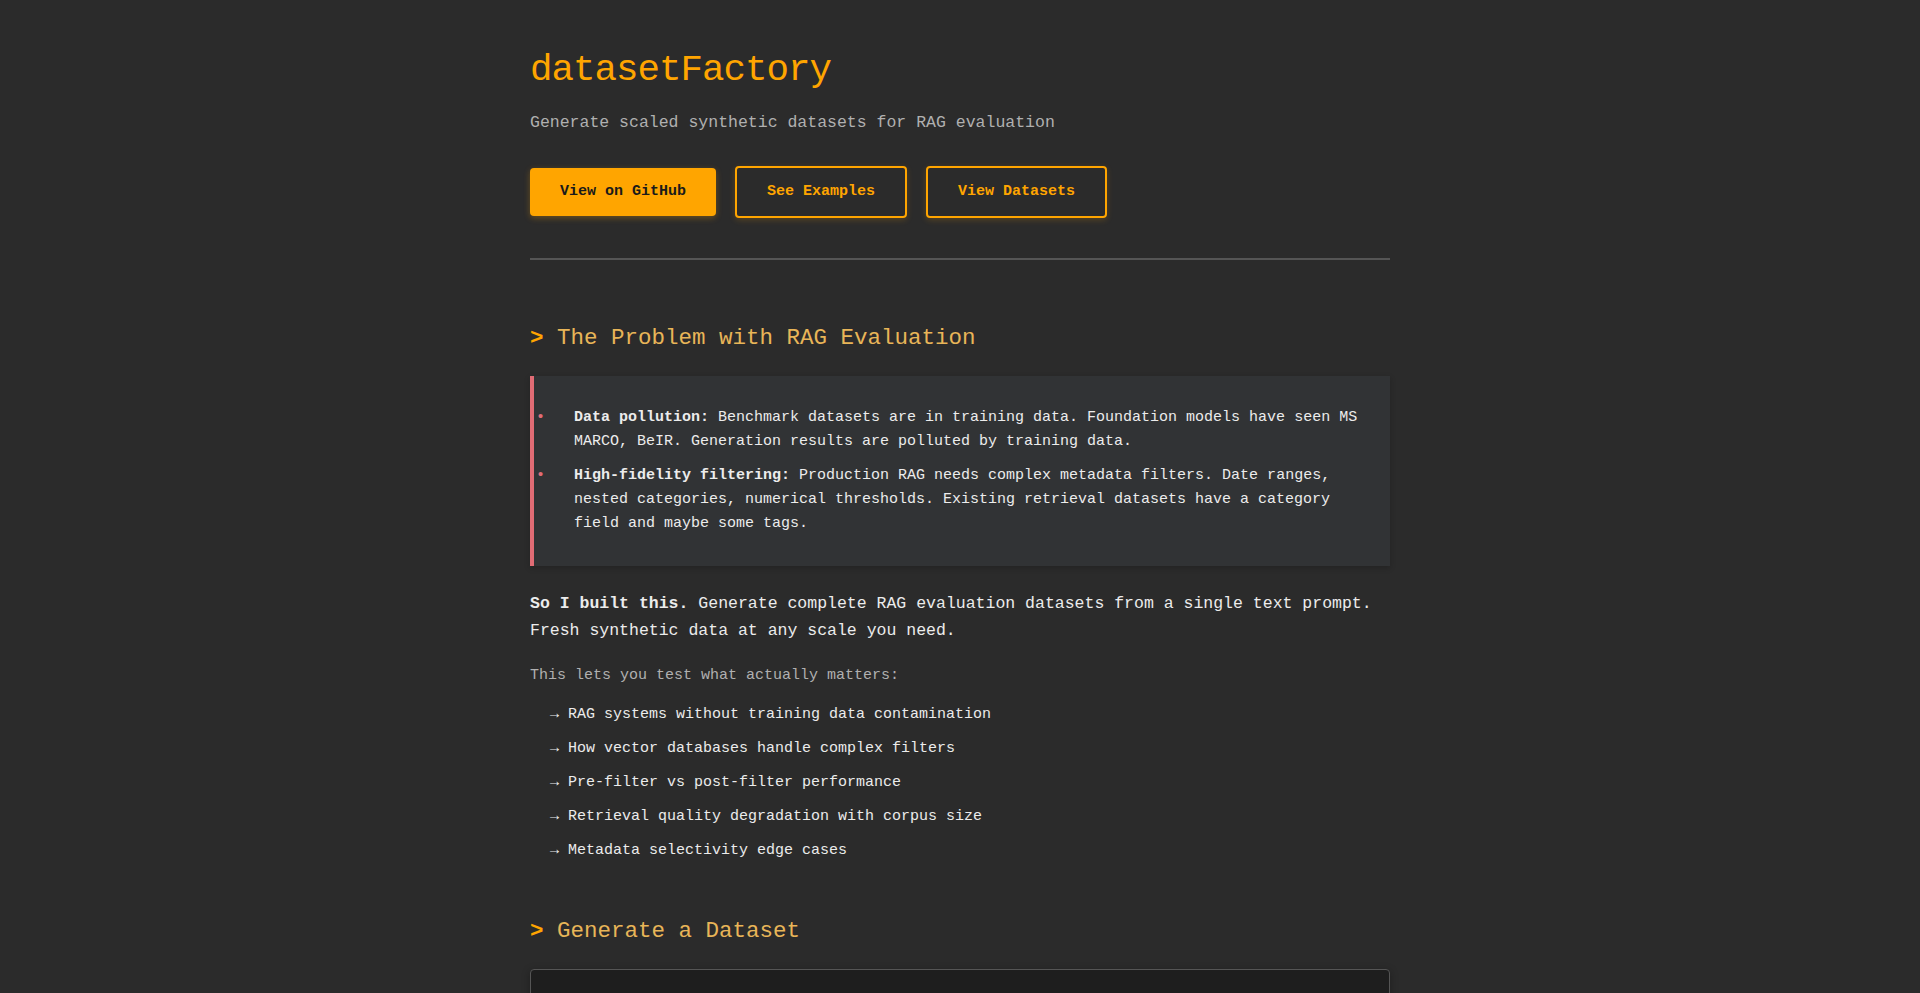Viewport: 1920px width, 993px height.
Task: Click the arrow icon beside 'Metadata selectivity edge cases'
Action: point(554,850)
